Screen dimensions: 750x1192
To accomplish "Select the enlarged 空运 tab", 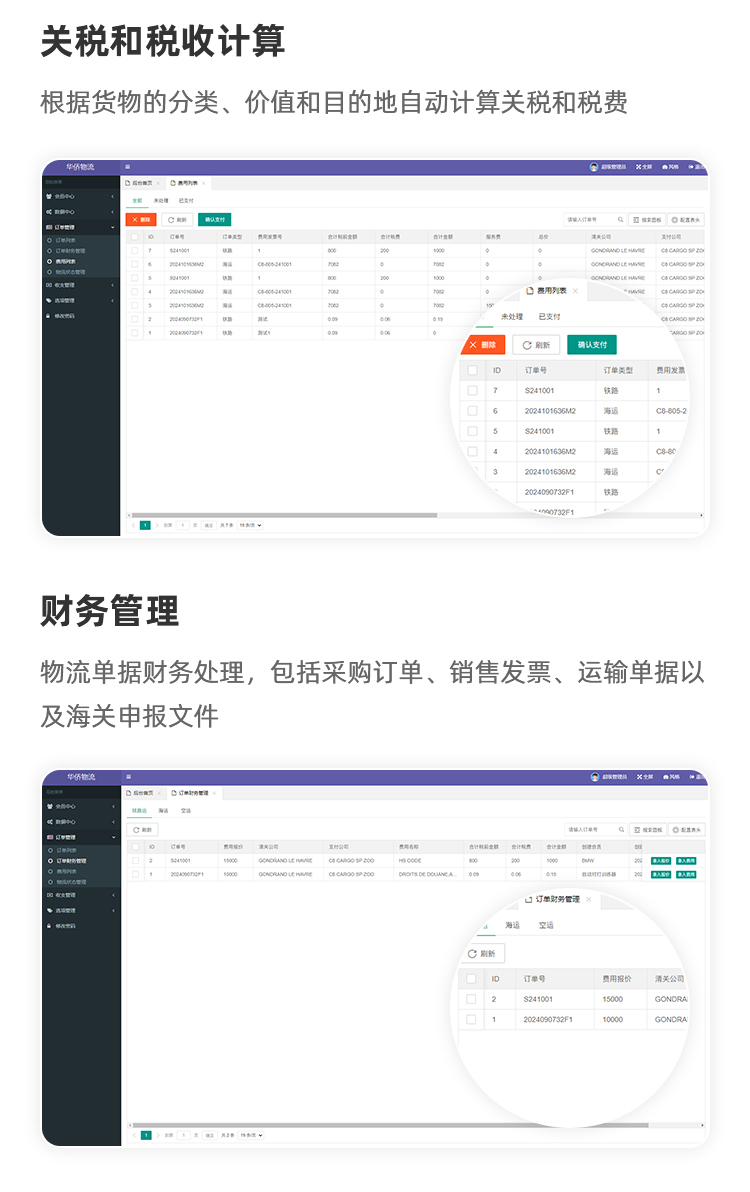I will coord(546,925).
